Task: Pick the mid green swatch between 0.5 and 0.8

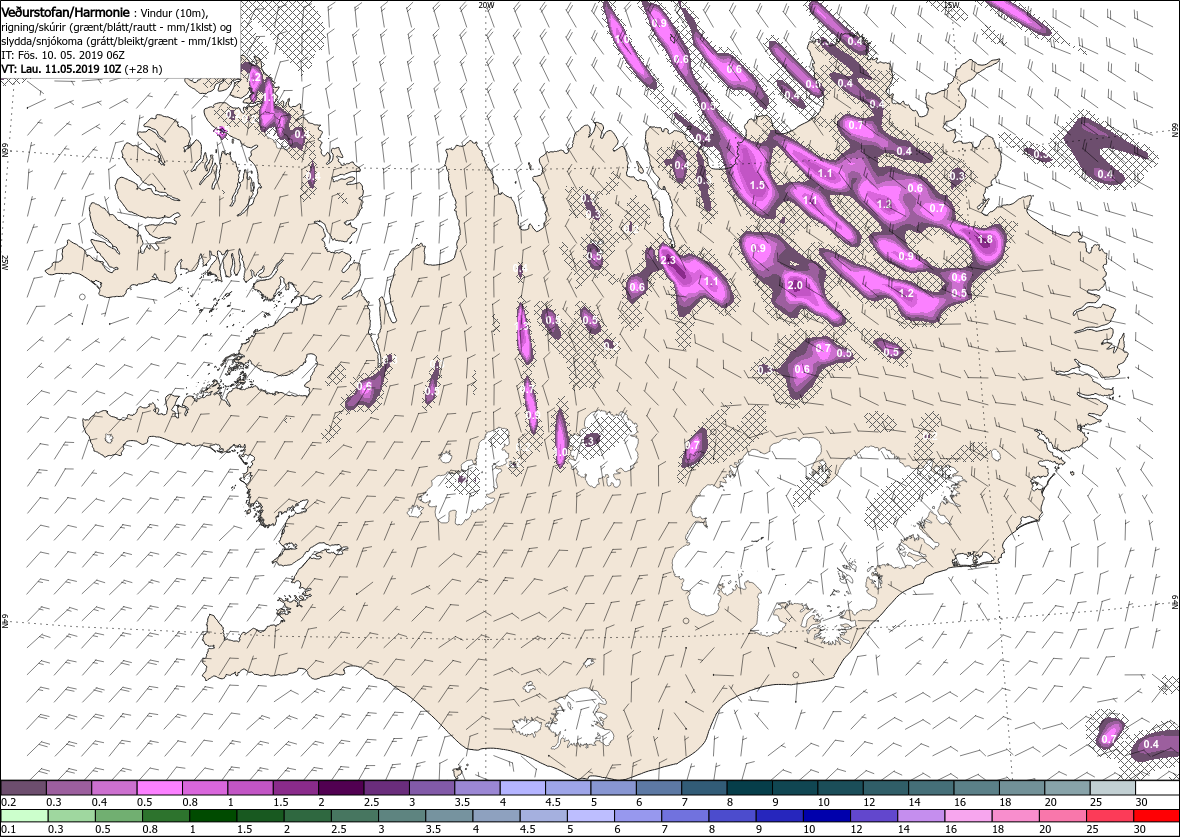Action: click(119, 816)
